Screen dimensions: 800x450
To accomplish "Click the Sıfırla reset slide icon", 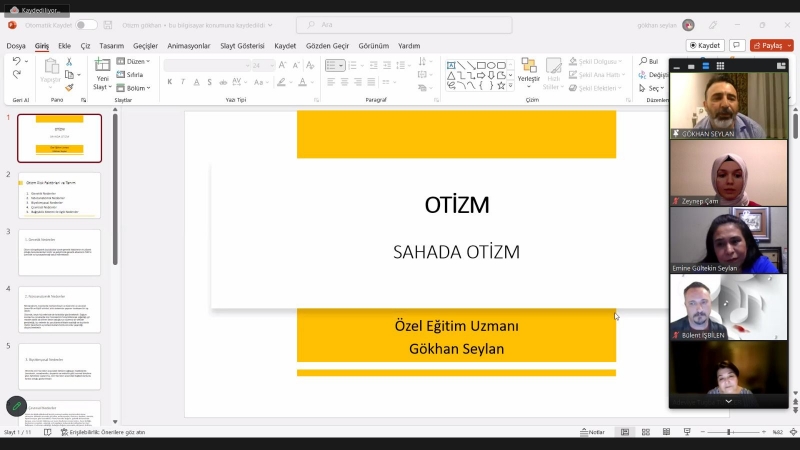I will (x=121, y=75).
